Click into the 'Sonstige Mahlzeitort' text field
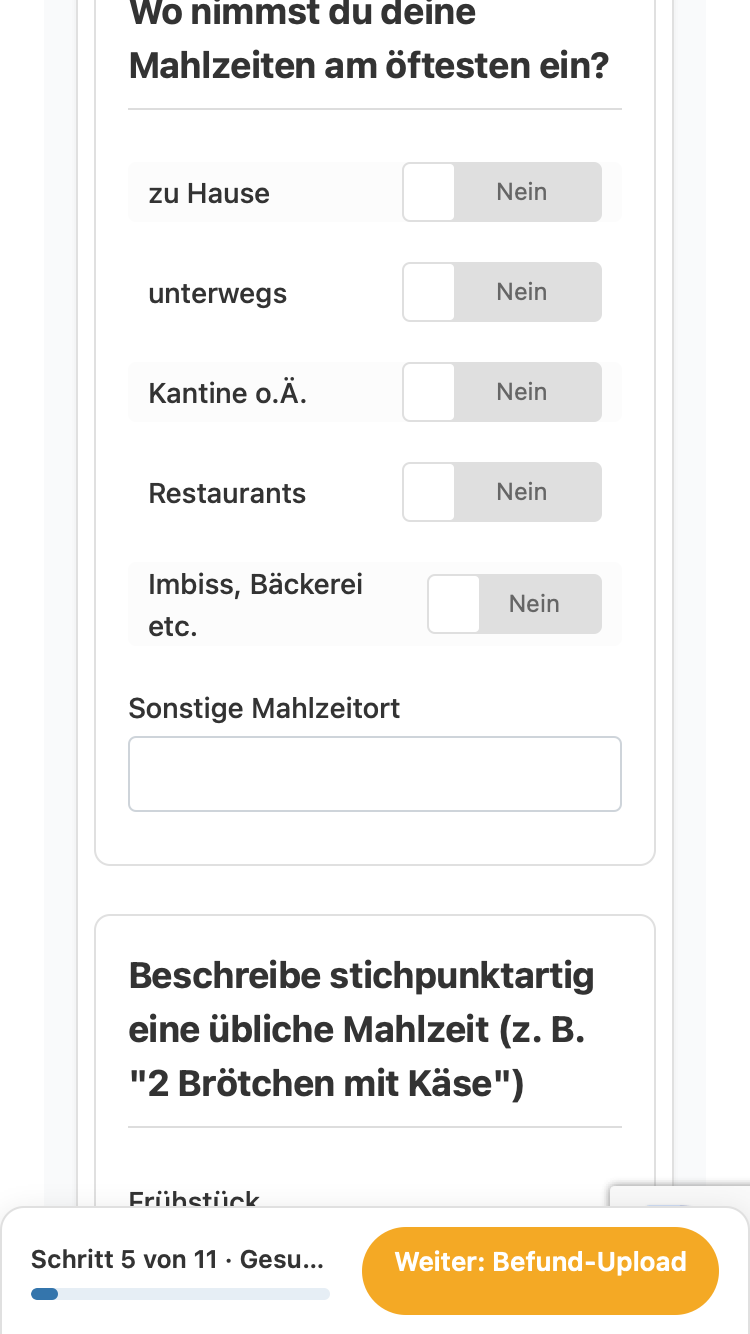The height and width of the screenshot is (1334, 750). point(375,774)
